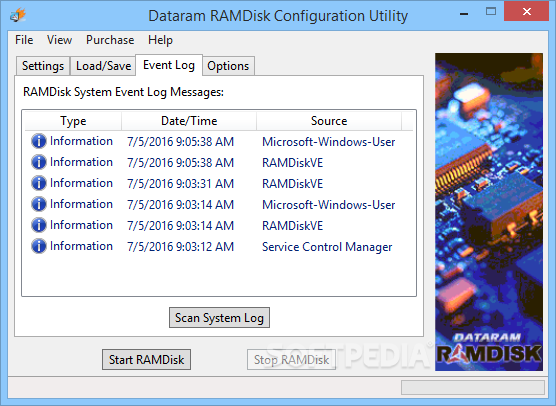Maximize the RAMDisk Configuration Utility window

pos(491,12)
